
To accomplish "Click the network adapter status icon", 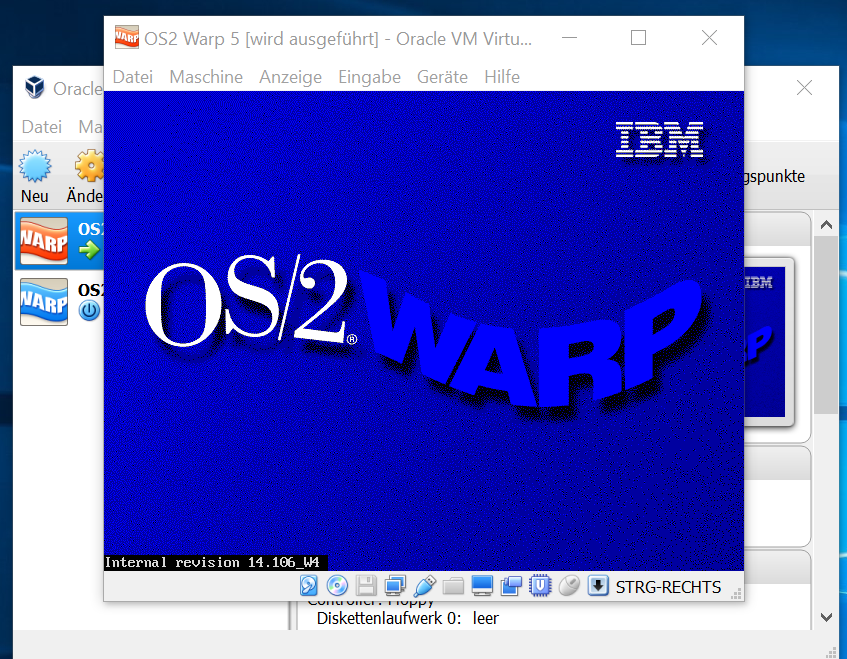I will click(395, 586).
